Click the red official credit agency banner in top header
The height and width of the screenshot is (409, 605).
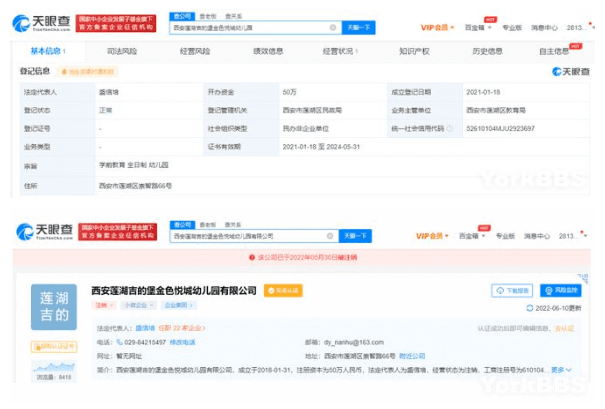pyautogui.click(x=116, y=24)
